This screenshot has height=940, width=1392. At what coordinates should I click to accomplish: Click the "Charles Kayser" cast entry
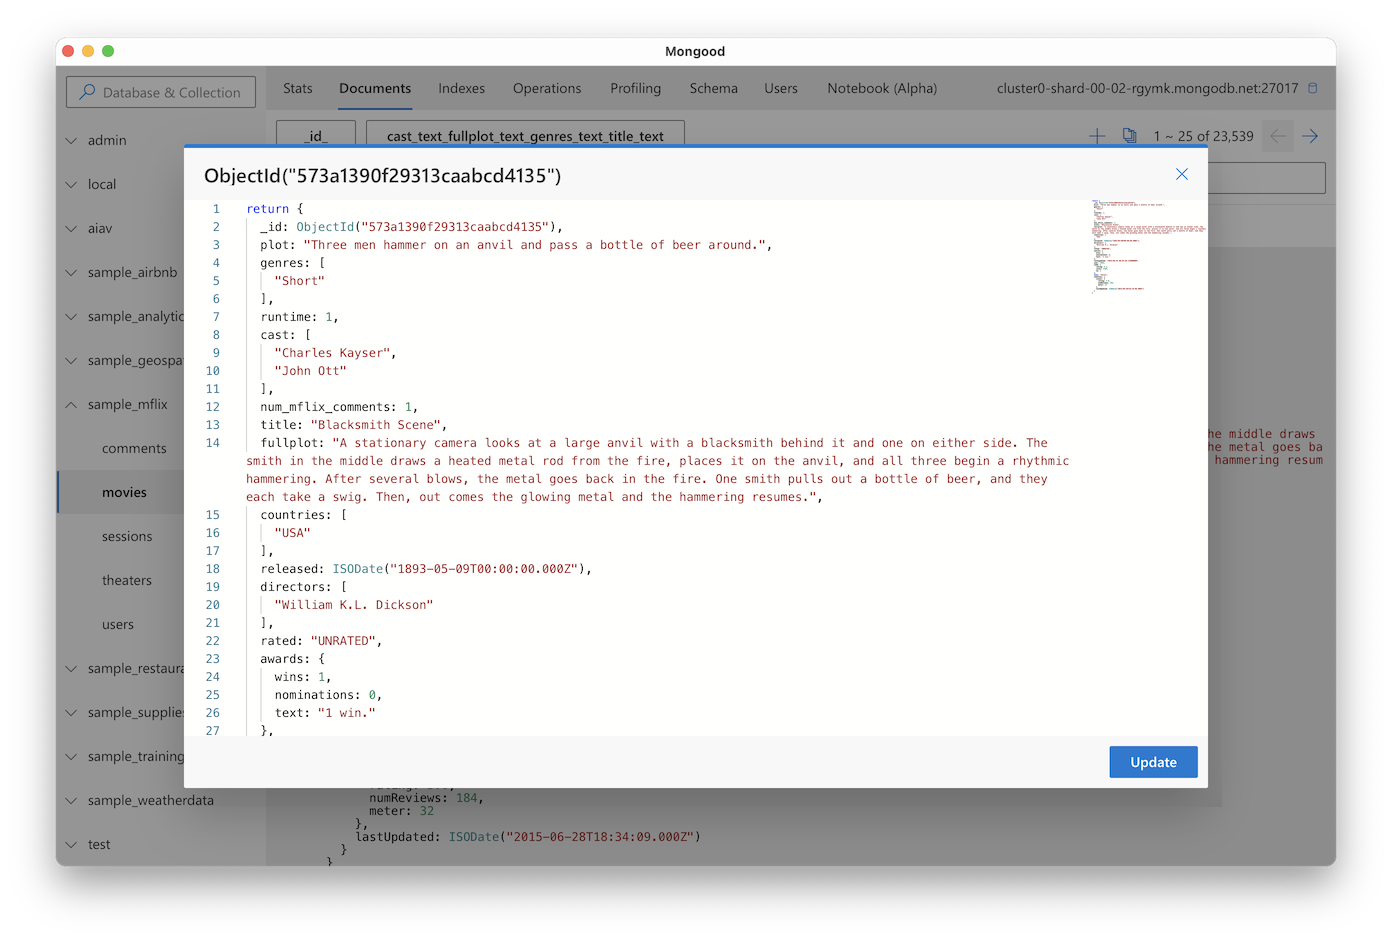(332, 353)
